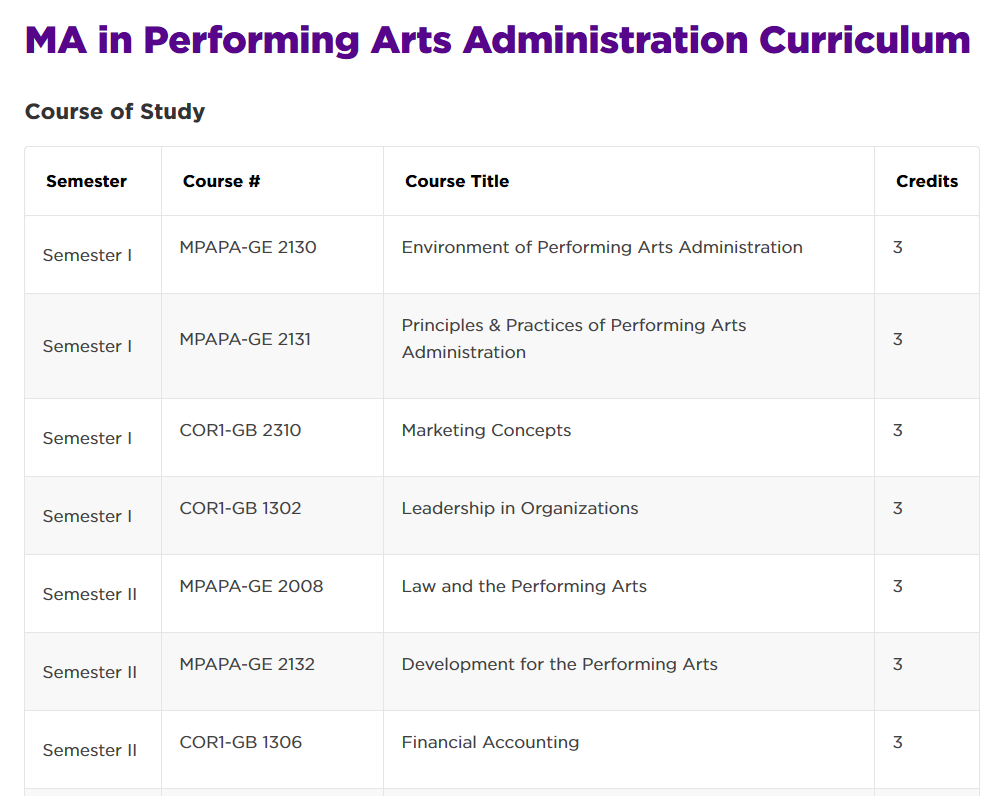This screenshot has width=993, height=796.
Task: Select the Semester column header
Action: coord(86,181)
